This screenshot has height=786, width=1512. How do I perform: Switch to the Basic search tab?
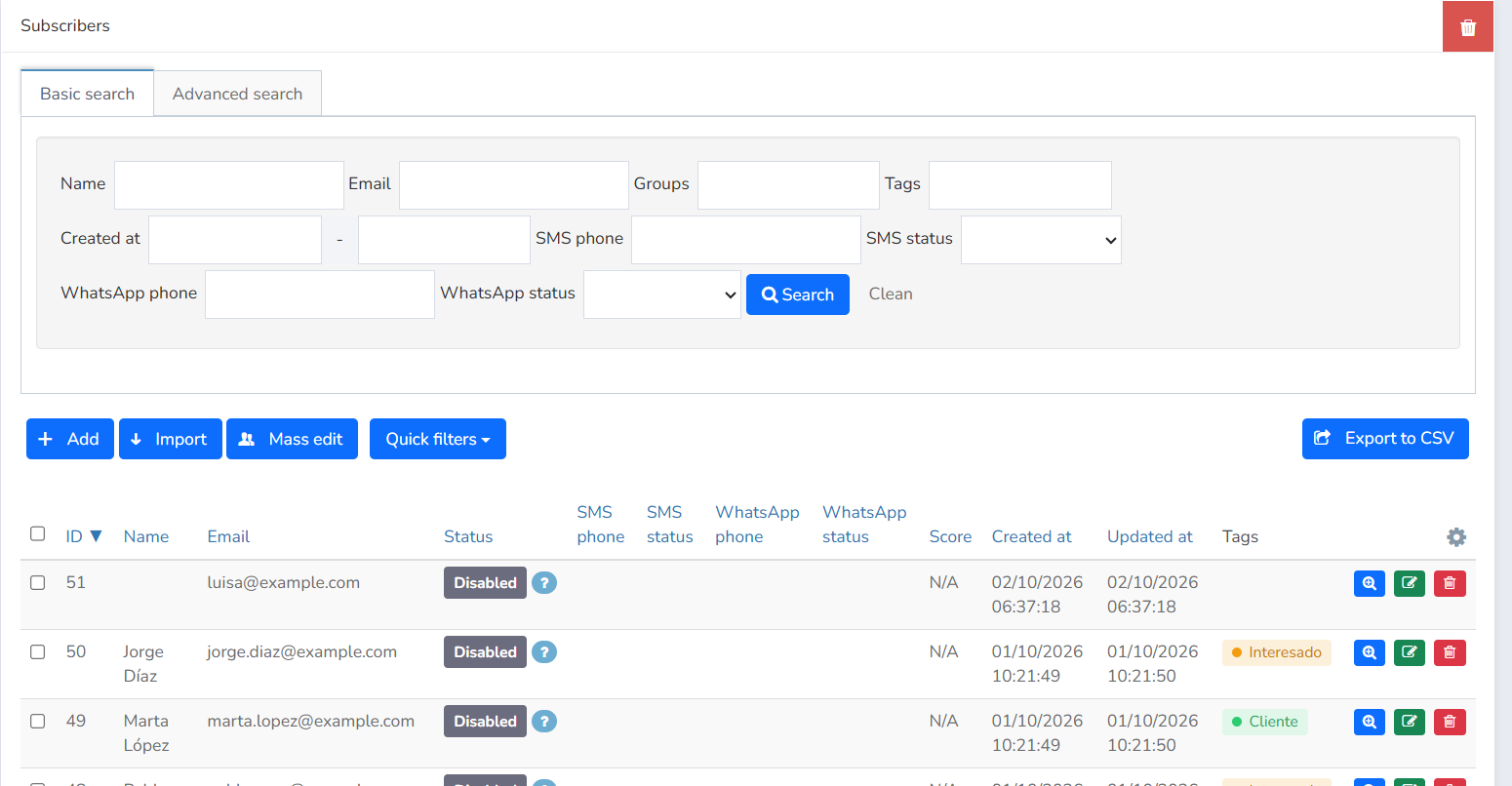(87, 94)
